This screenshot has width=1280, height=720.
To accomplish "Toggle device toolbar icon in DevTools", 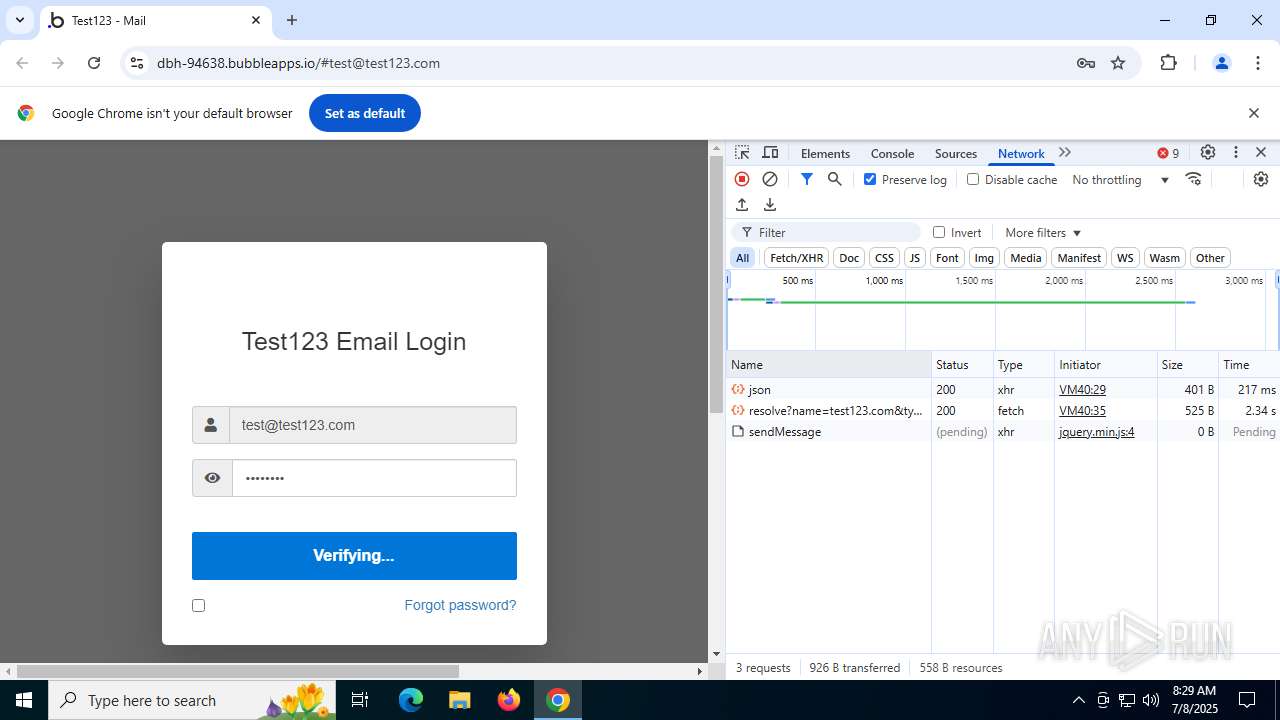I will [770, 153].
